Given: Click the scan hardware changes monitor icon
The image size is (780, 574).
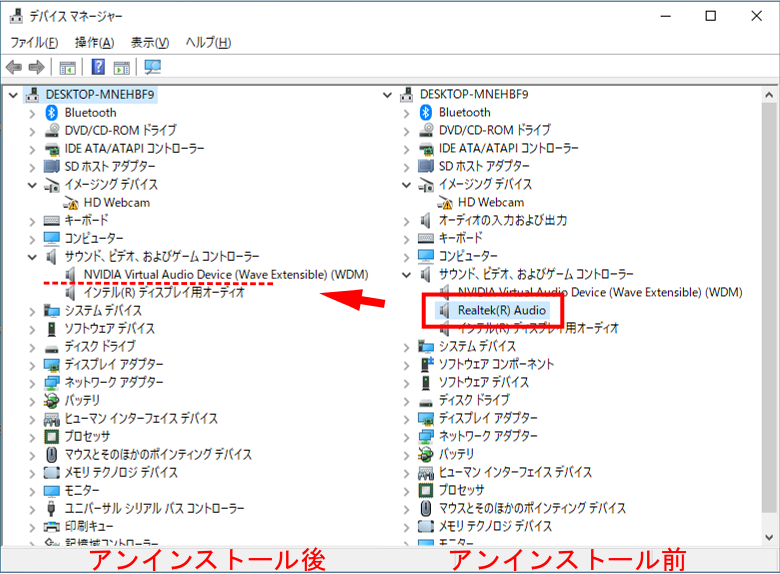Looking at the screenshot, I should click(x=152, y=67).
